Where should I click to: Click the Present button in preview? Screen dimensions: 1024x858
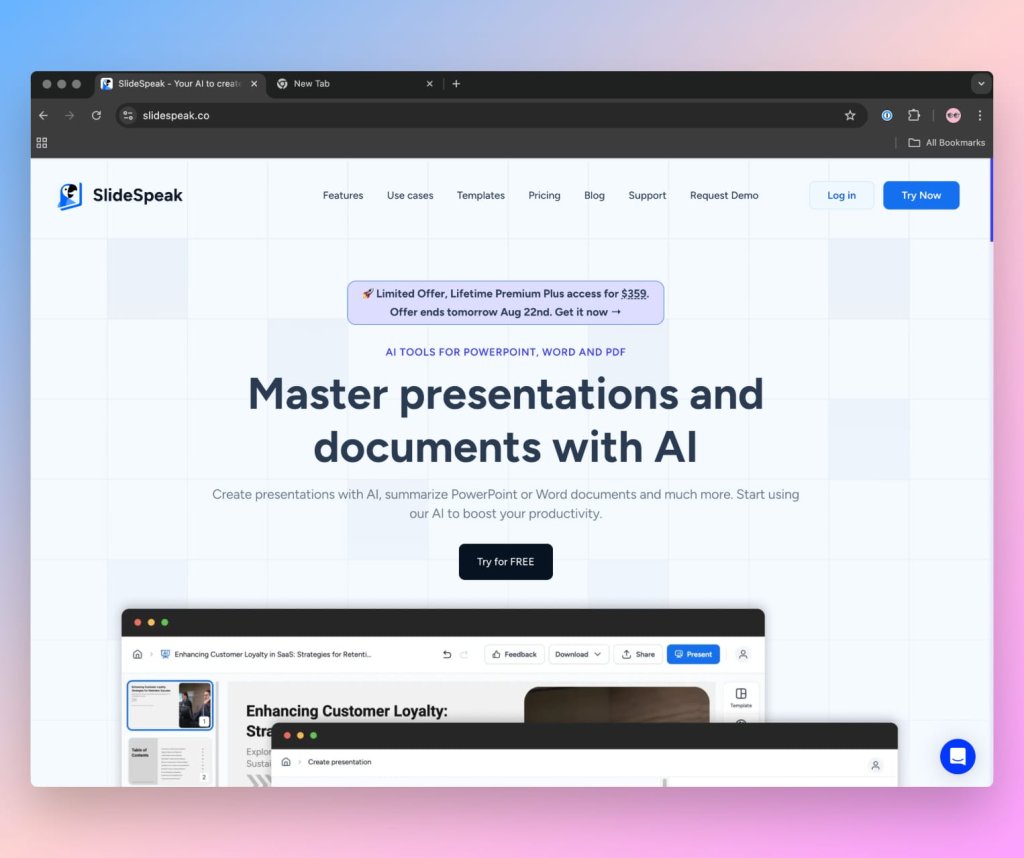[693, 654]
